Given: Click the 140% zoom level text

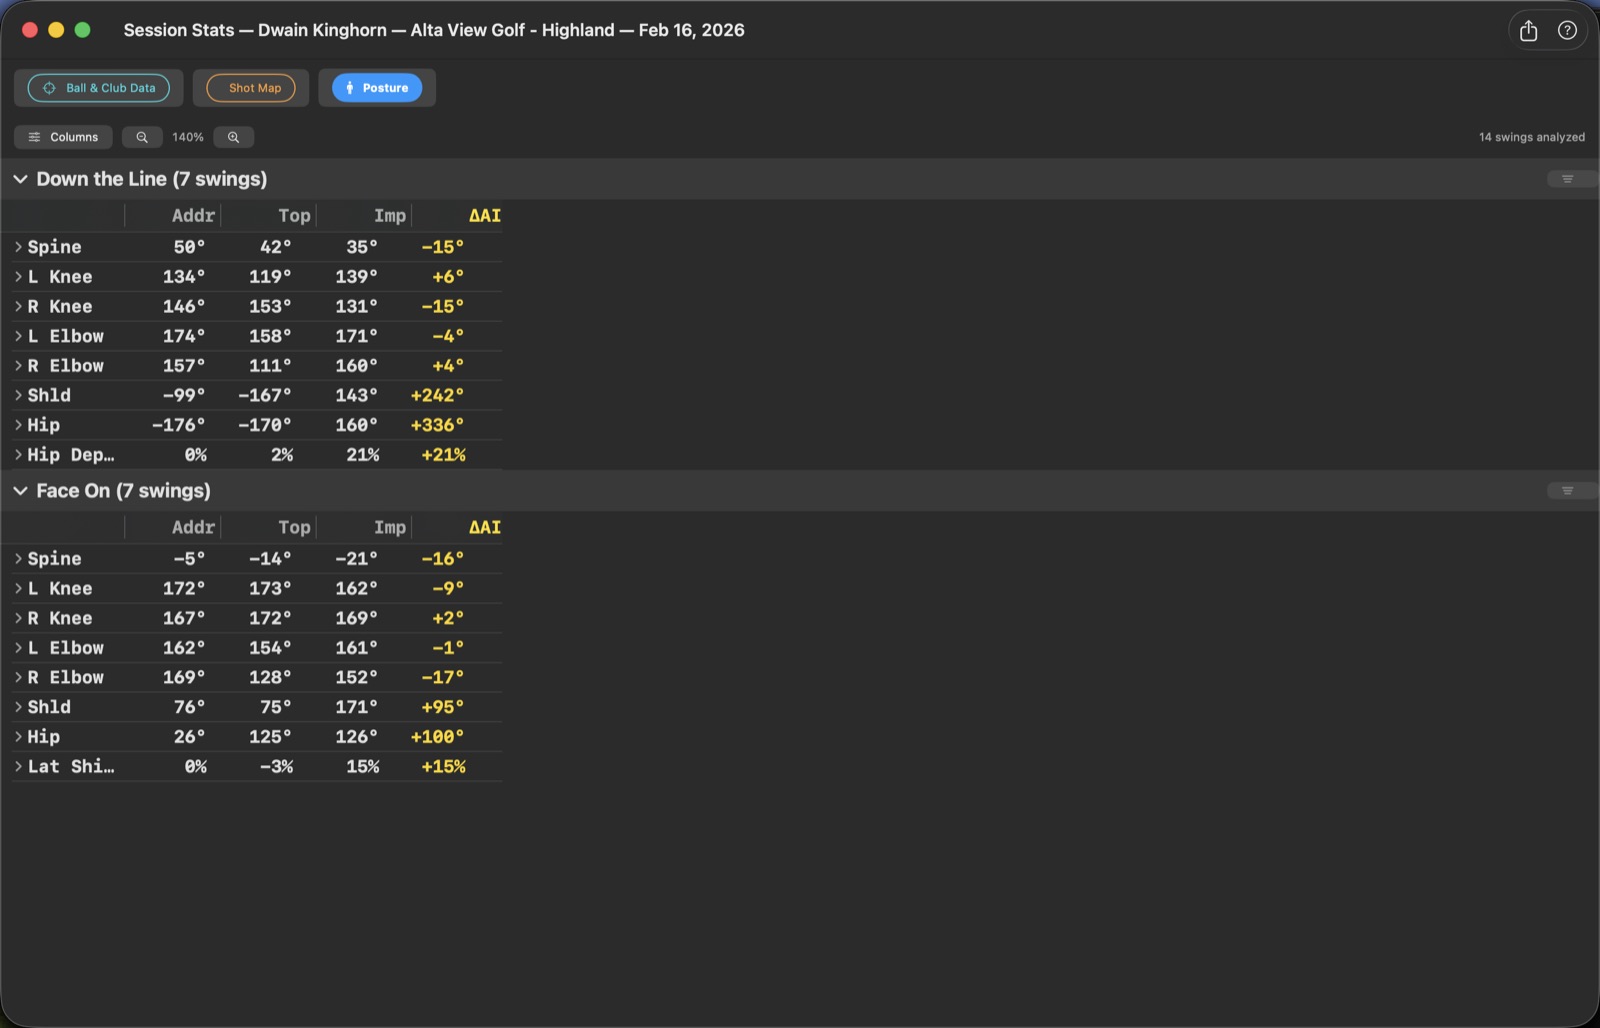Looking at the screenshot, I should pyautogui.click(x=188, y=137).
